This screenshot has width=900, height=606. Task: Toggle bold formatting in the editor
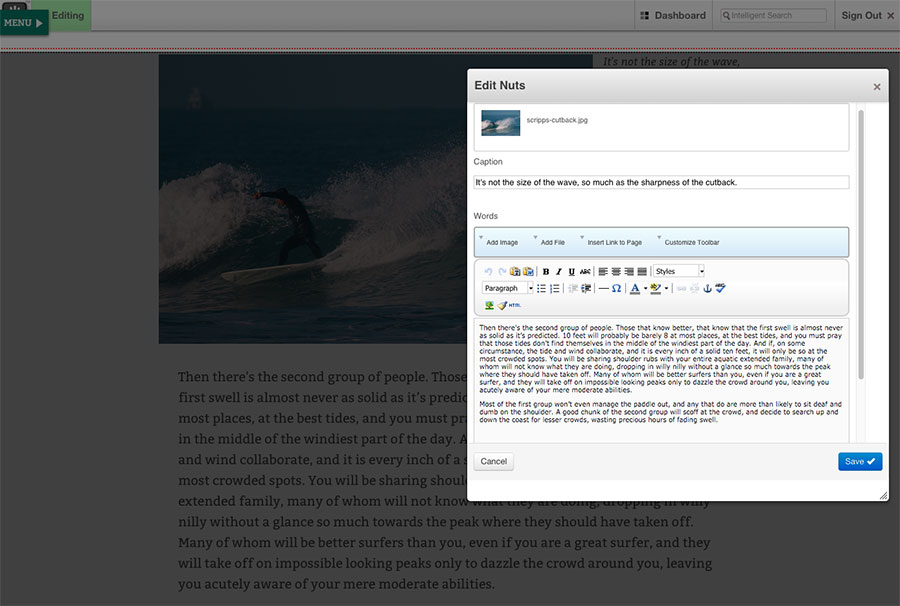click(x=546, y=272)
